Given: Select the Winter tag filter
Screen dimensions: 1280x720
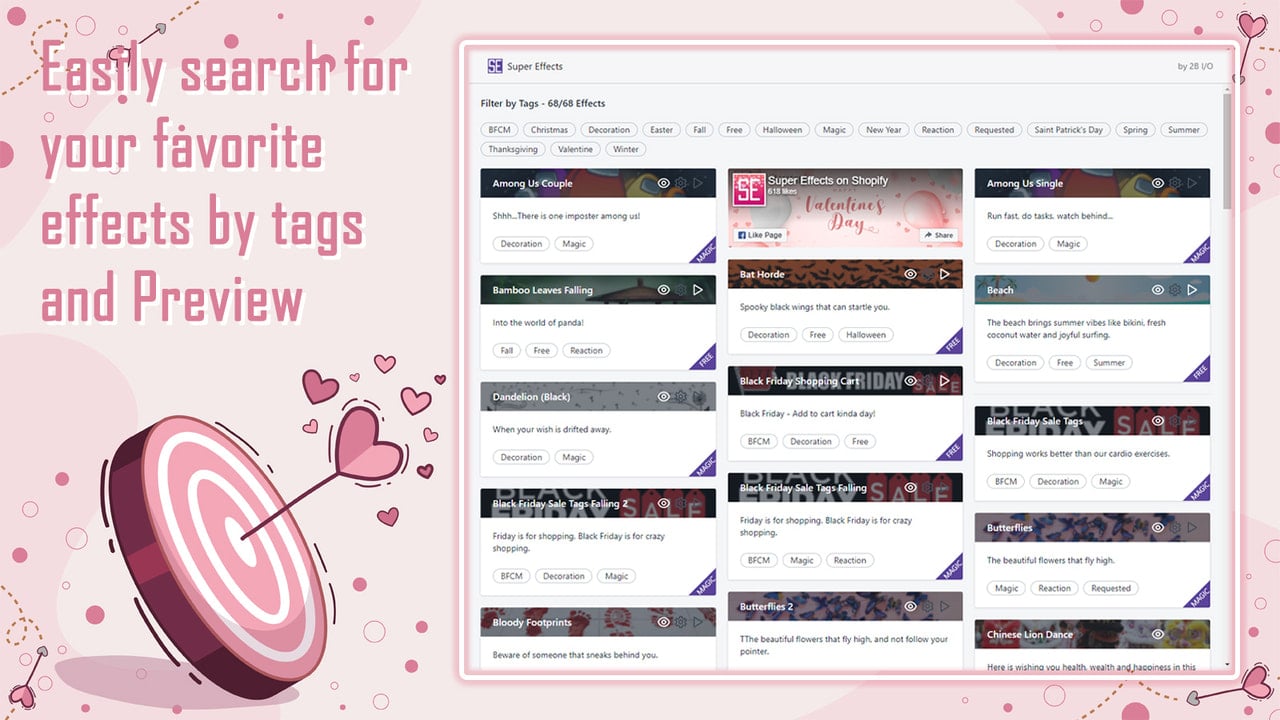Looking at the screenshot, I should pos(625,149).
